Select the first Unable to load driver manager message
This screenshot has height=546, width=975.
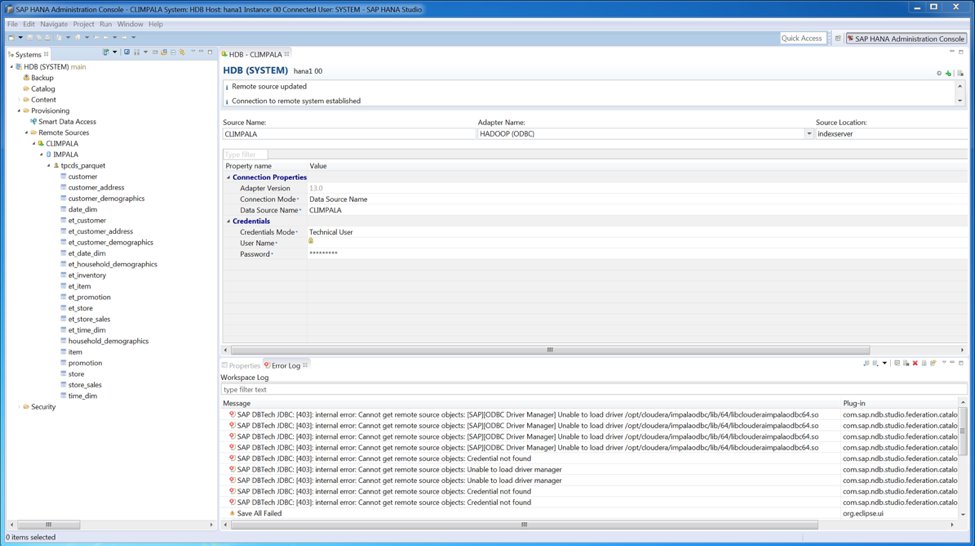point(399,470)
